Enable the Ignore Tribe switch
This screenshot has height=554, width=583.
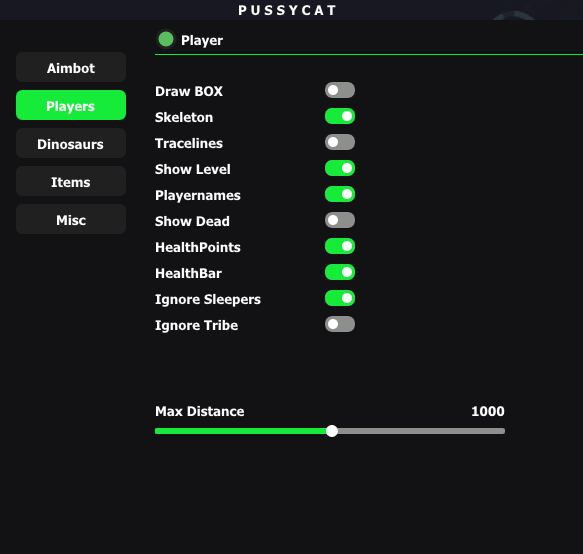[x=340, y=325]
